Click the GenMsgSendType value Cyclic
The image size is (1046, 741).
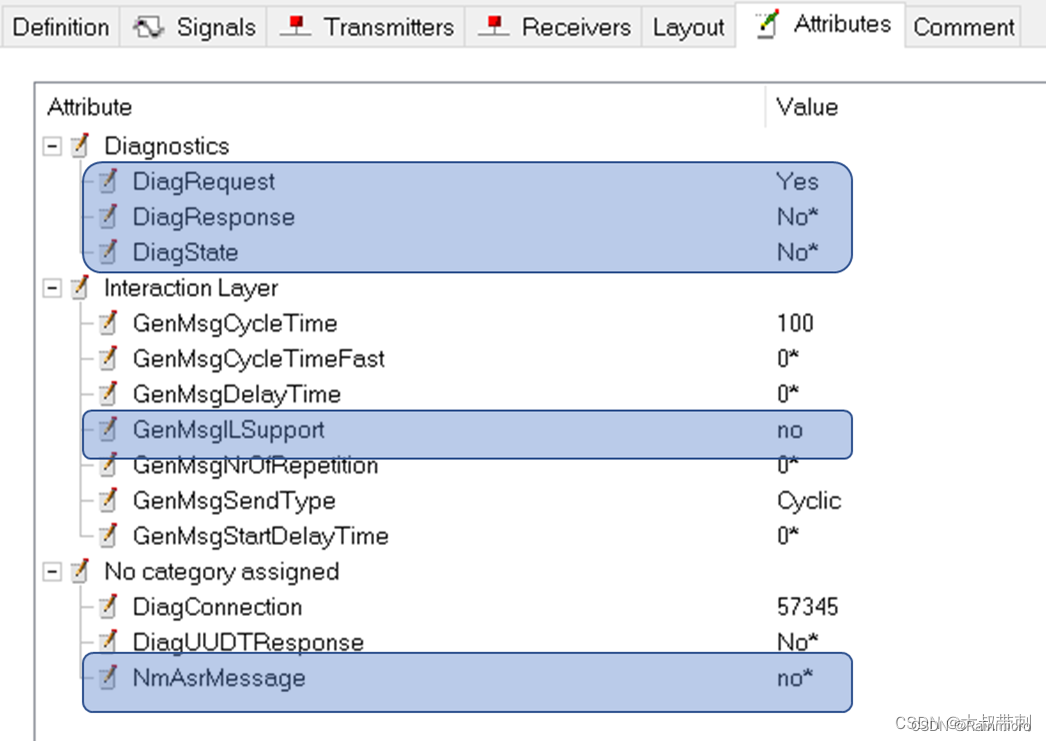point(809,501)
